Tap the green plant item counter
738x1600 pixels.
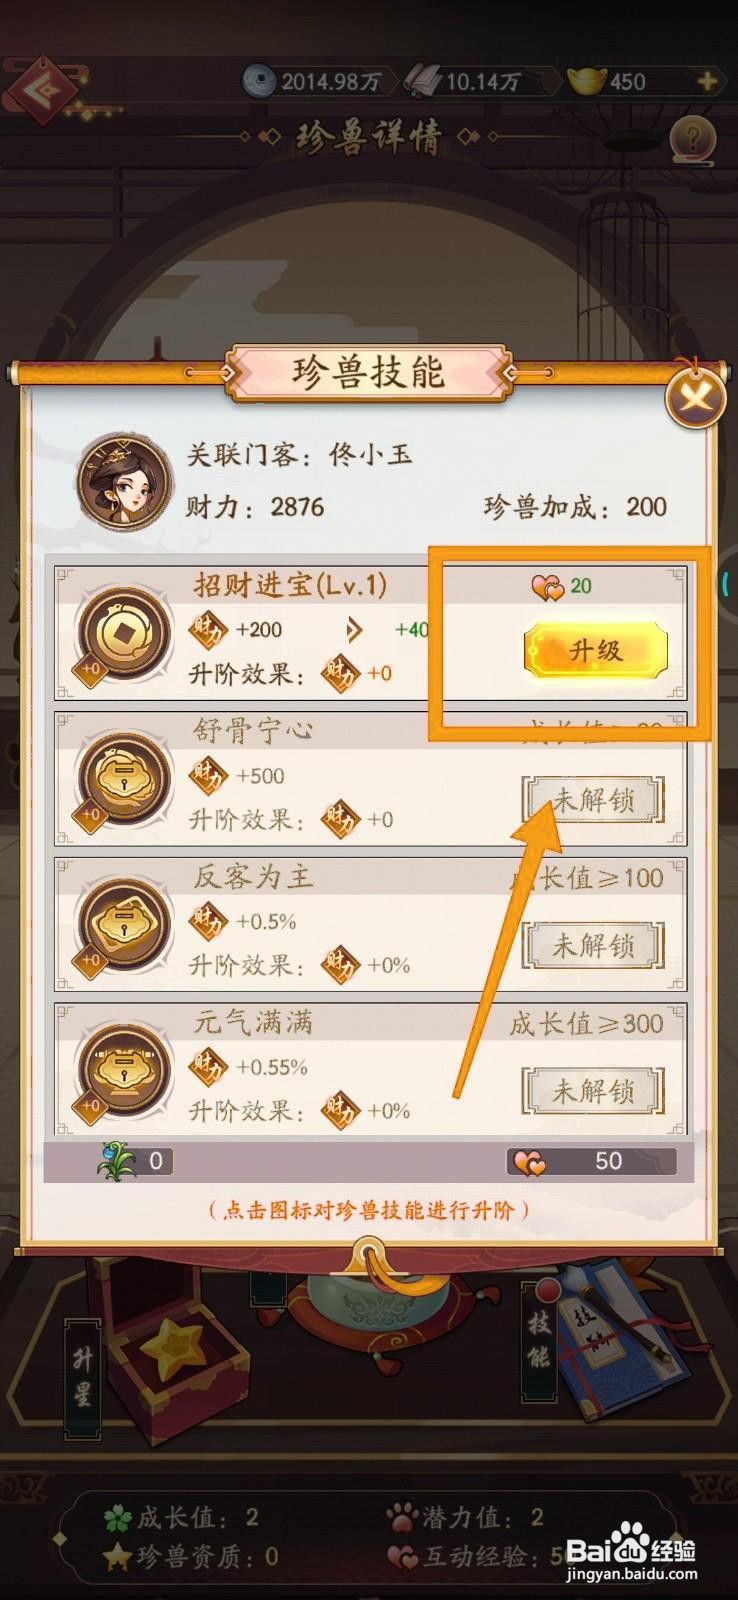134,1161
